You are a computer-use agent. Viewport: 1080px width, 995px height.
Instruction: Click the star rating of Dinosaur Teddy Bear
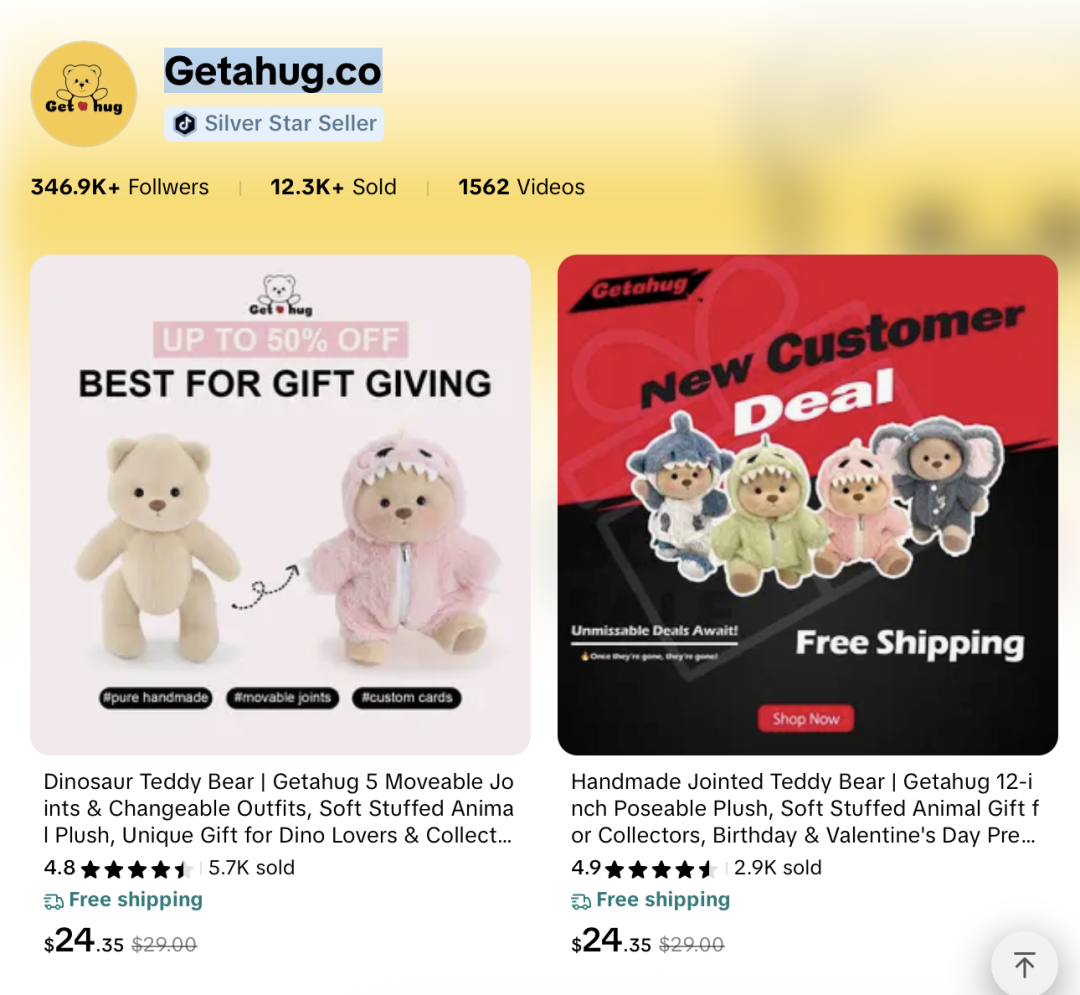(136, 869)
